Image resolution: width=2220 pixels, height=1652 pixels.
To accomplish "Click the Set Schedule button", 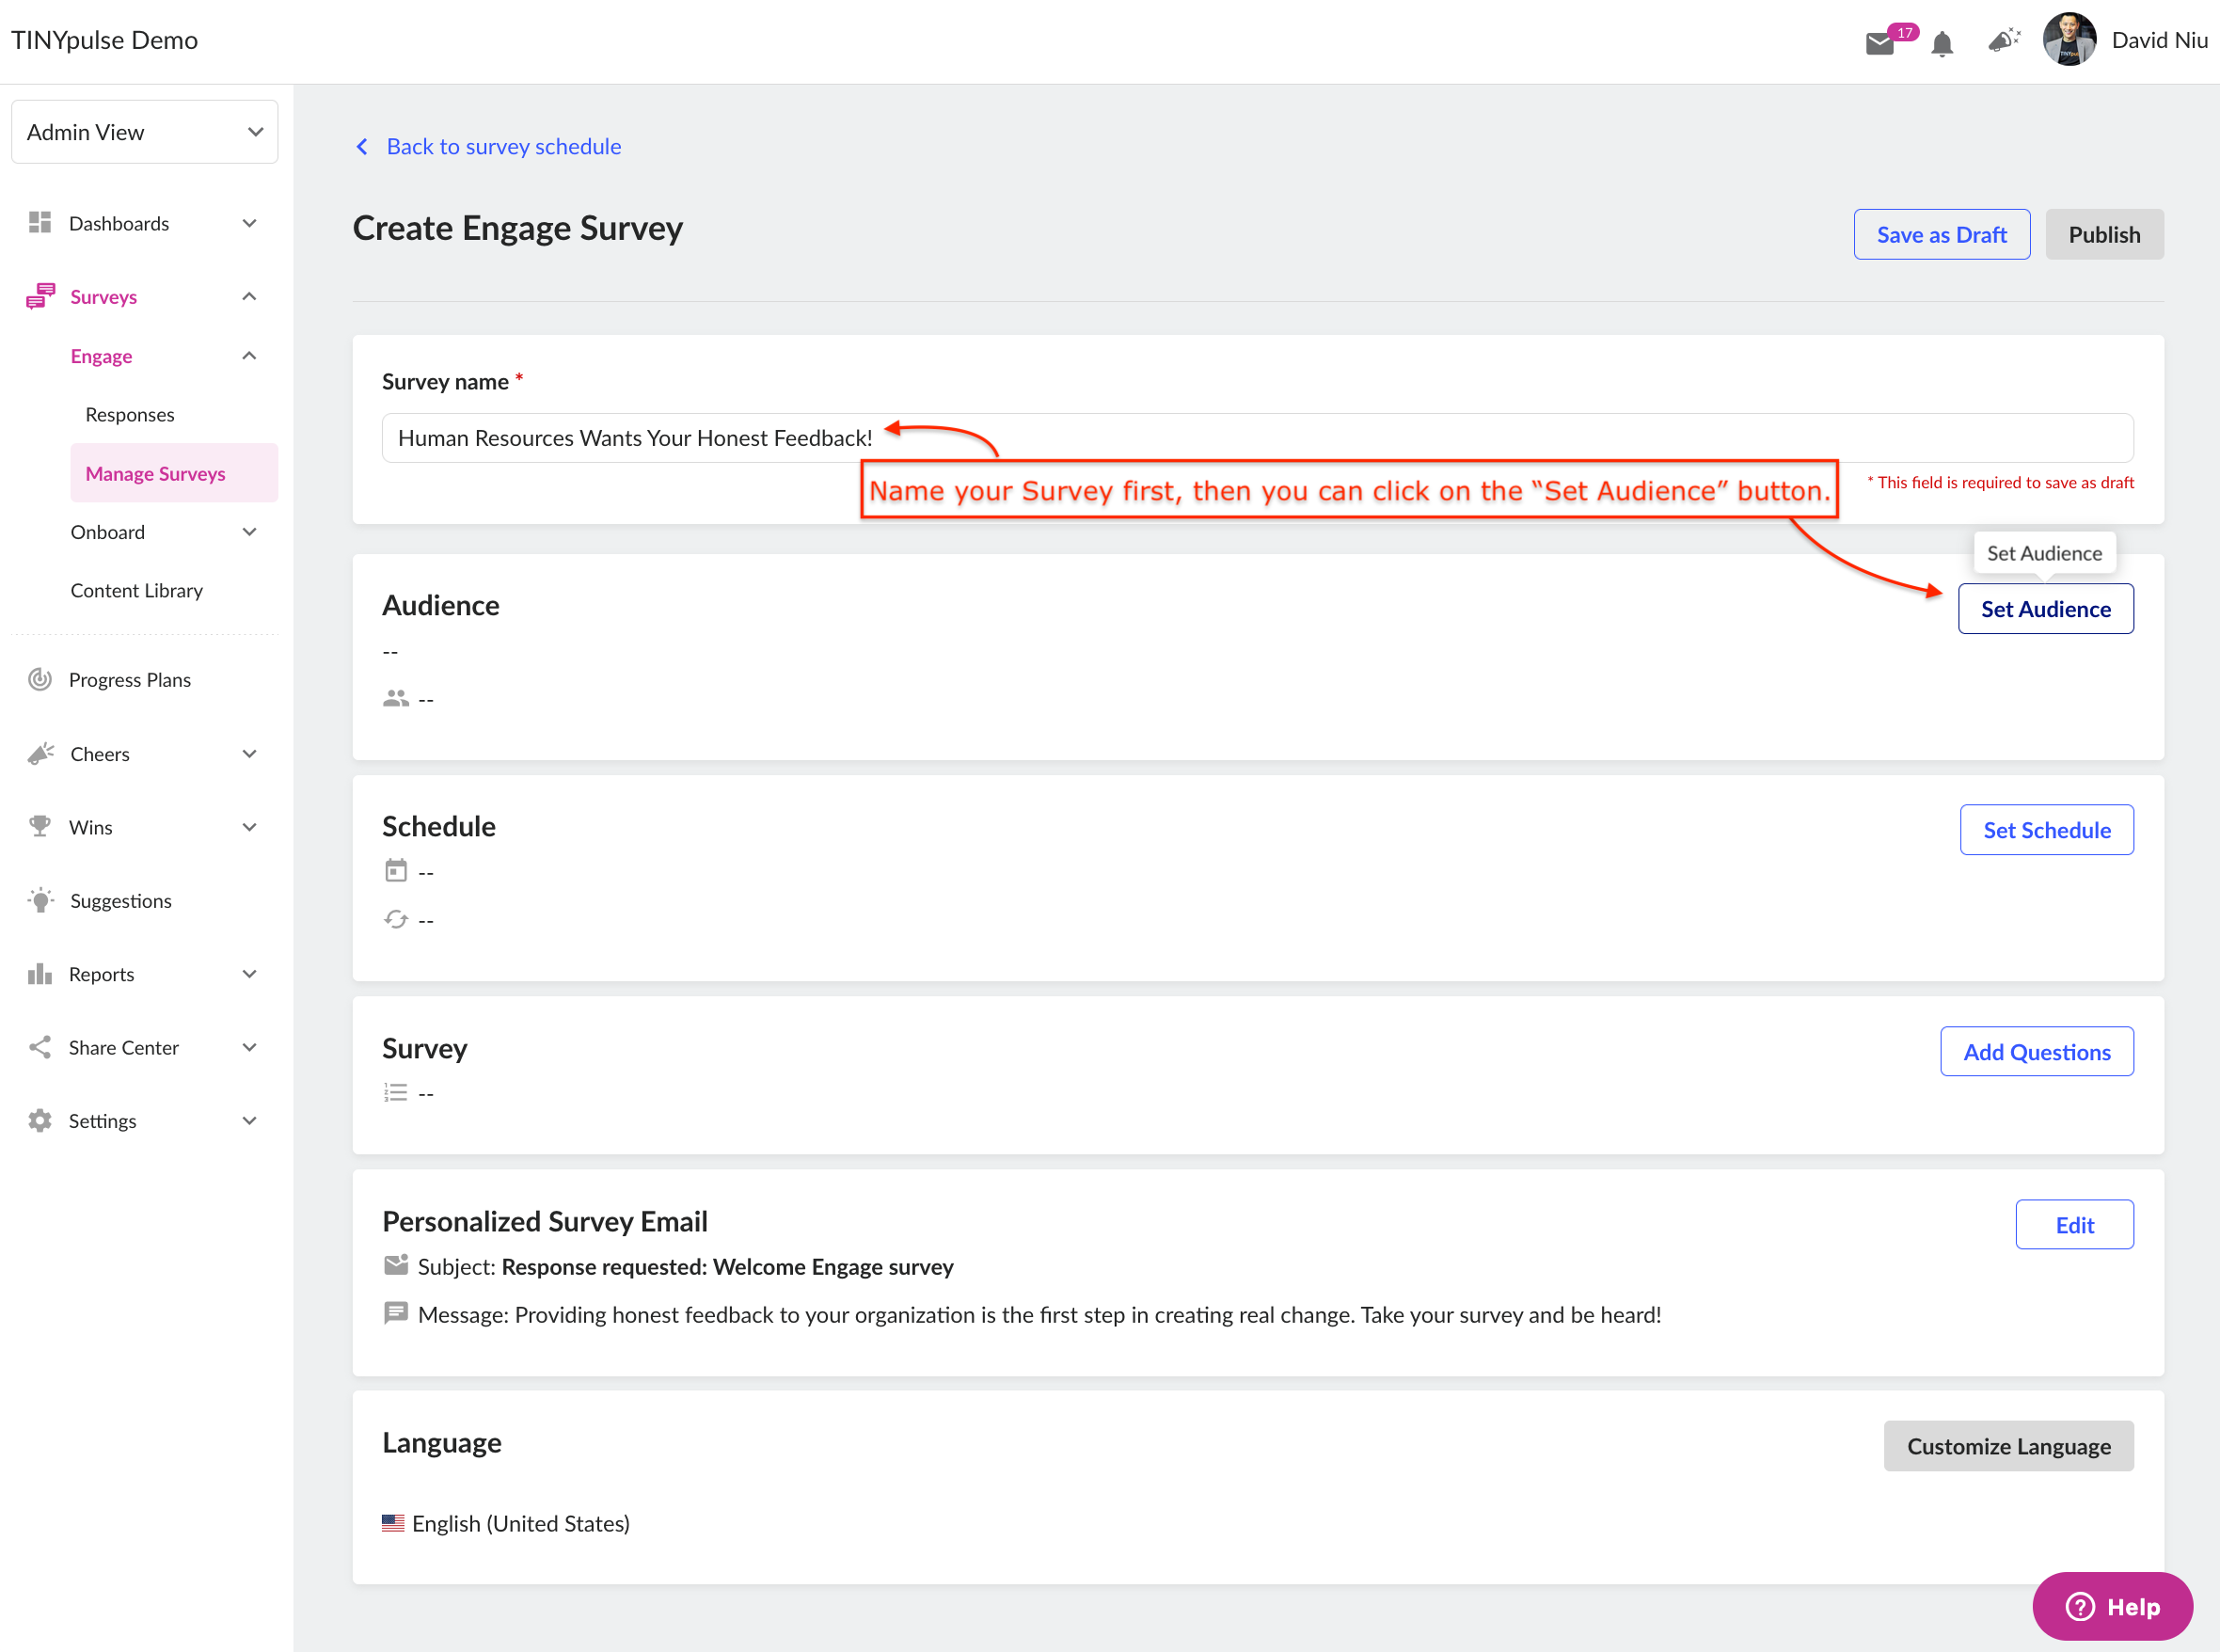I will [x=2046, y=830].
